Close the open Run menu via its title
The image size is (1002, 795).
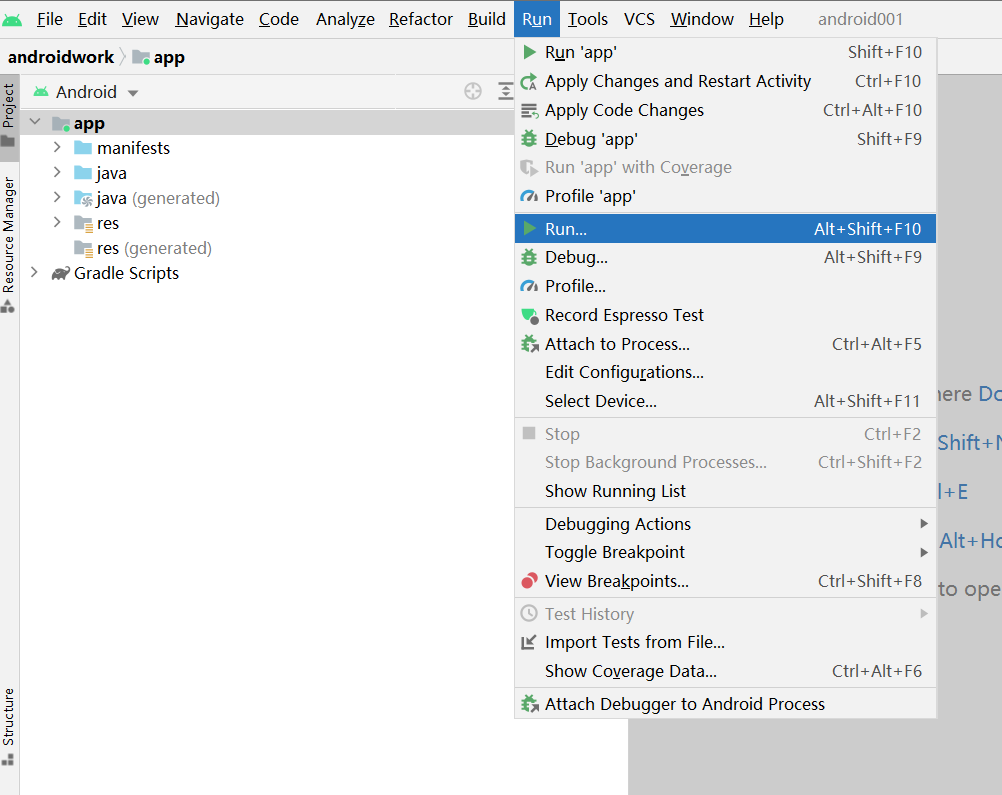pos(537,19)
